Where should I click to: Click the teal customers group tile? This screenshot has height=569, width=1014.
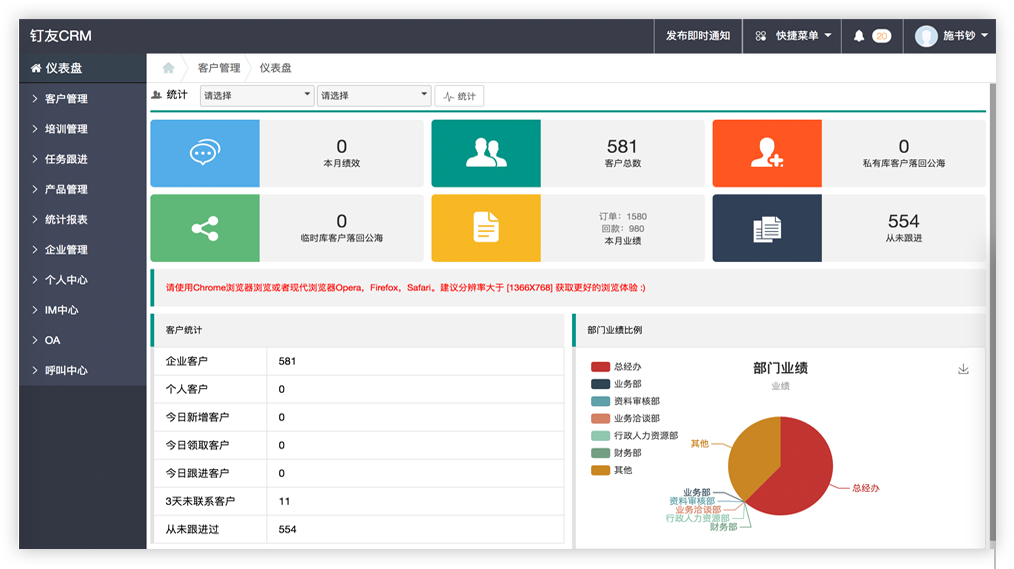point(486,153)
